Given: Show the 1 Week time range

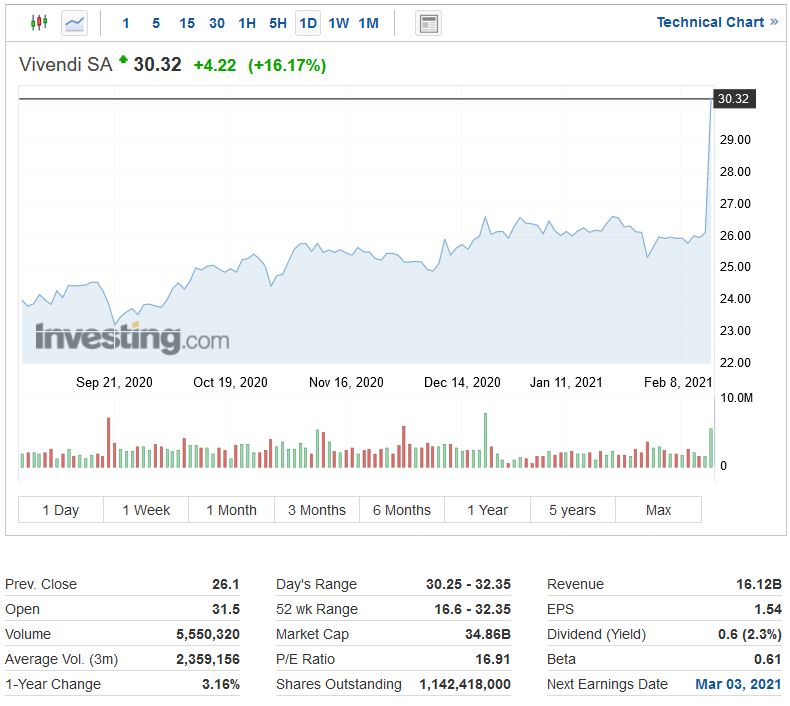Looking at the screenshot, I should pyautogui.click(x=146, y=510).
